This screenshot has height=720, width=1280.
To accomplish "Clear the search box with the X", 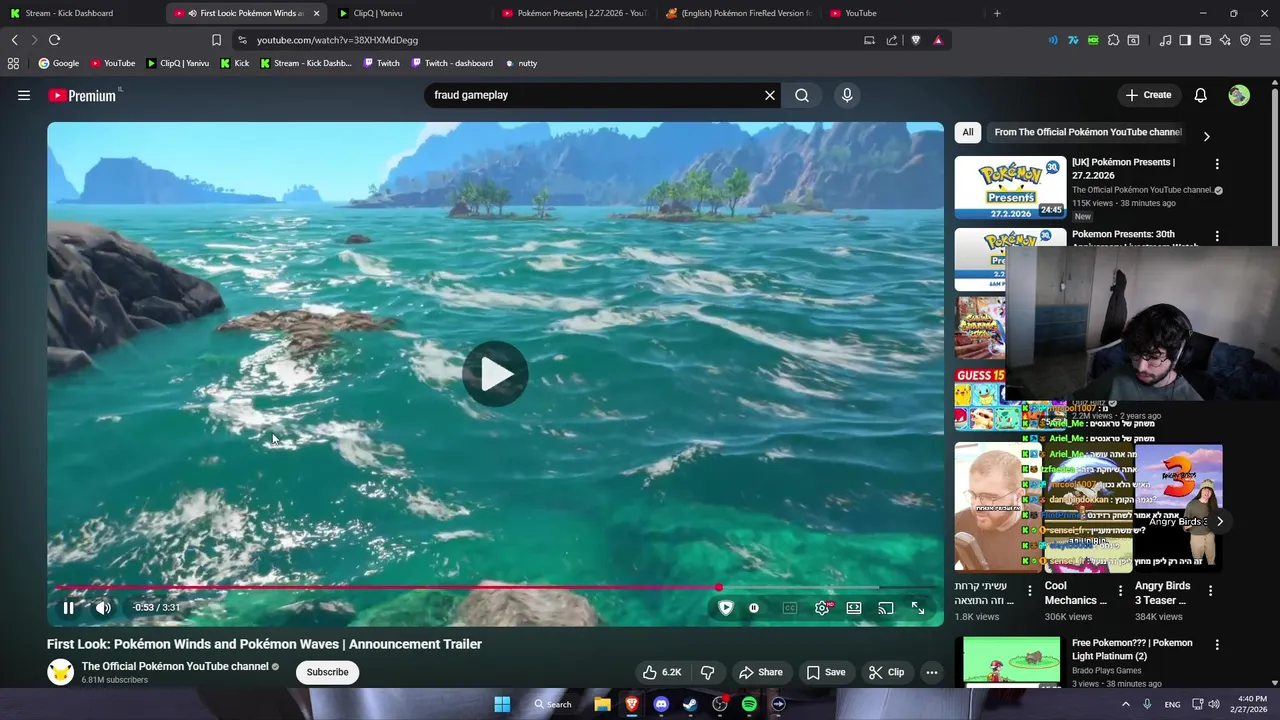I will [770, 95].
